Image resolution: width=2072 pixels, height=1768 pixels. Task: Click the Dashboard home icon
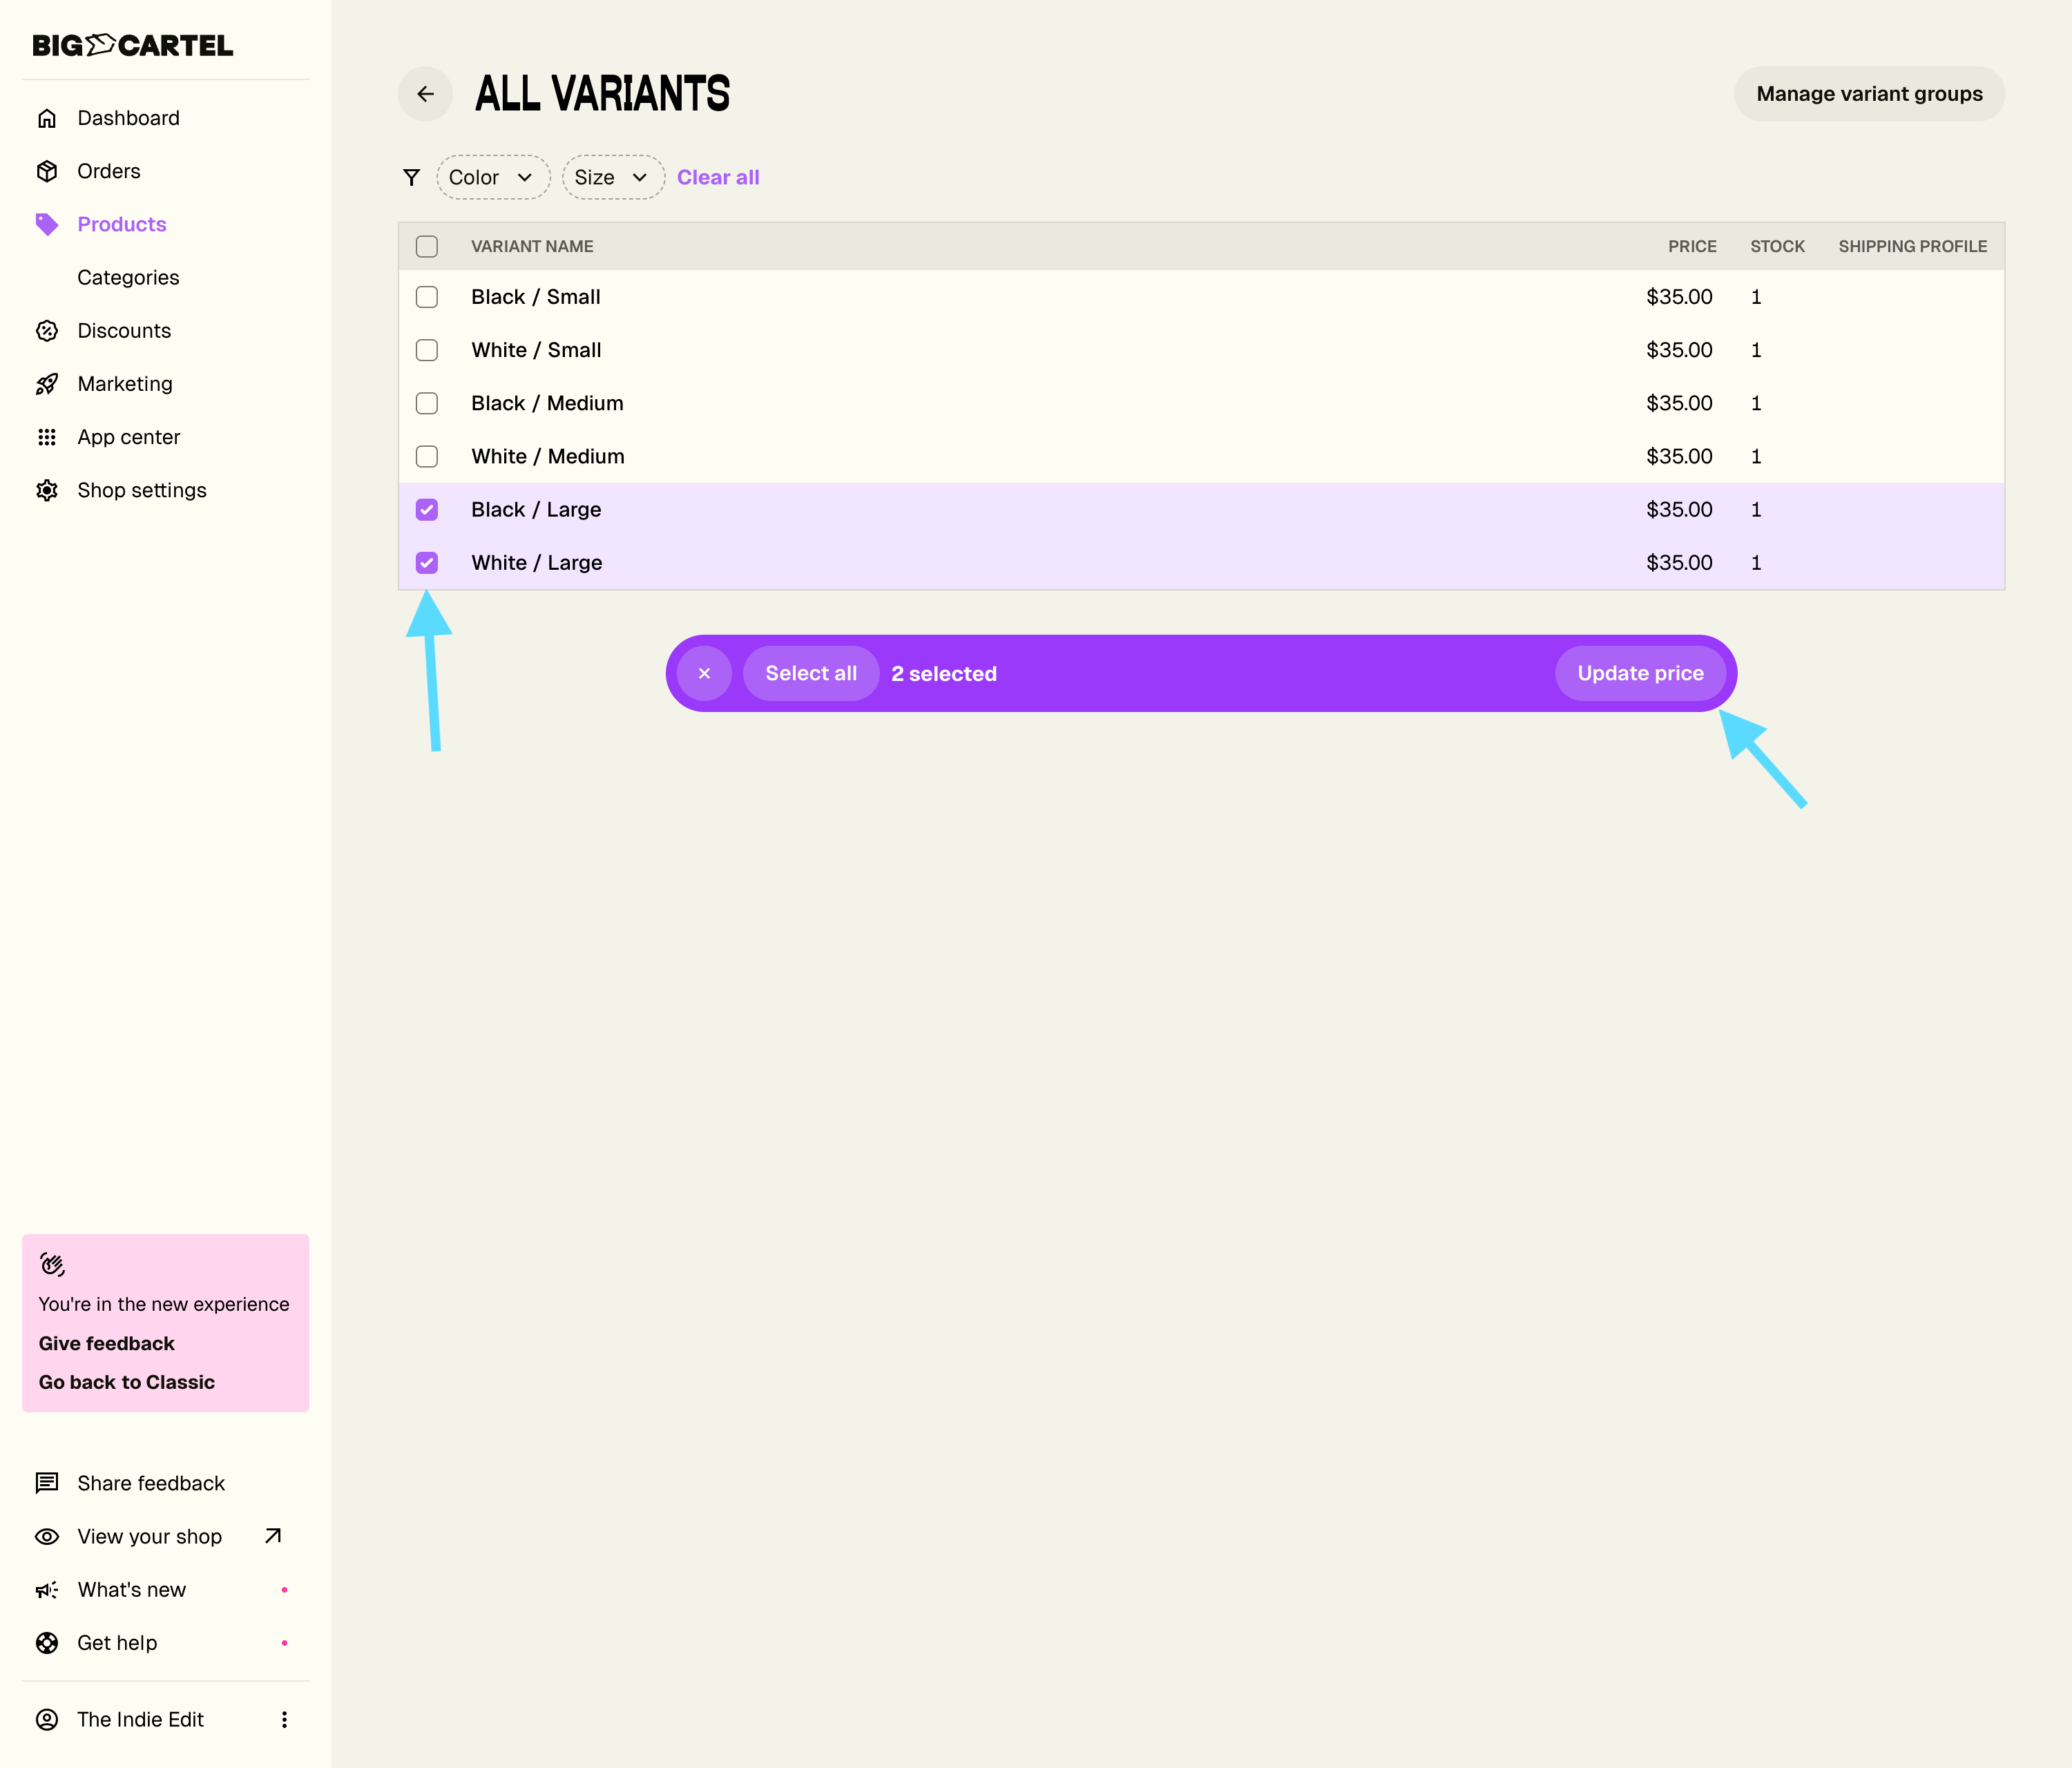pyautogui.click(x=47, y=118)
